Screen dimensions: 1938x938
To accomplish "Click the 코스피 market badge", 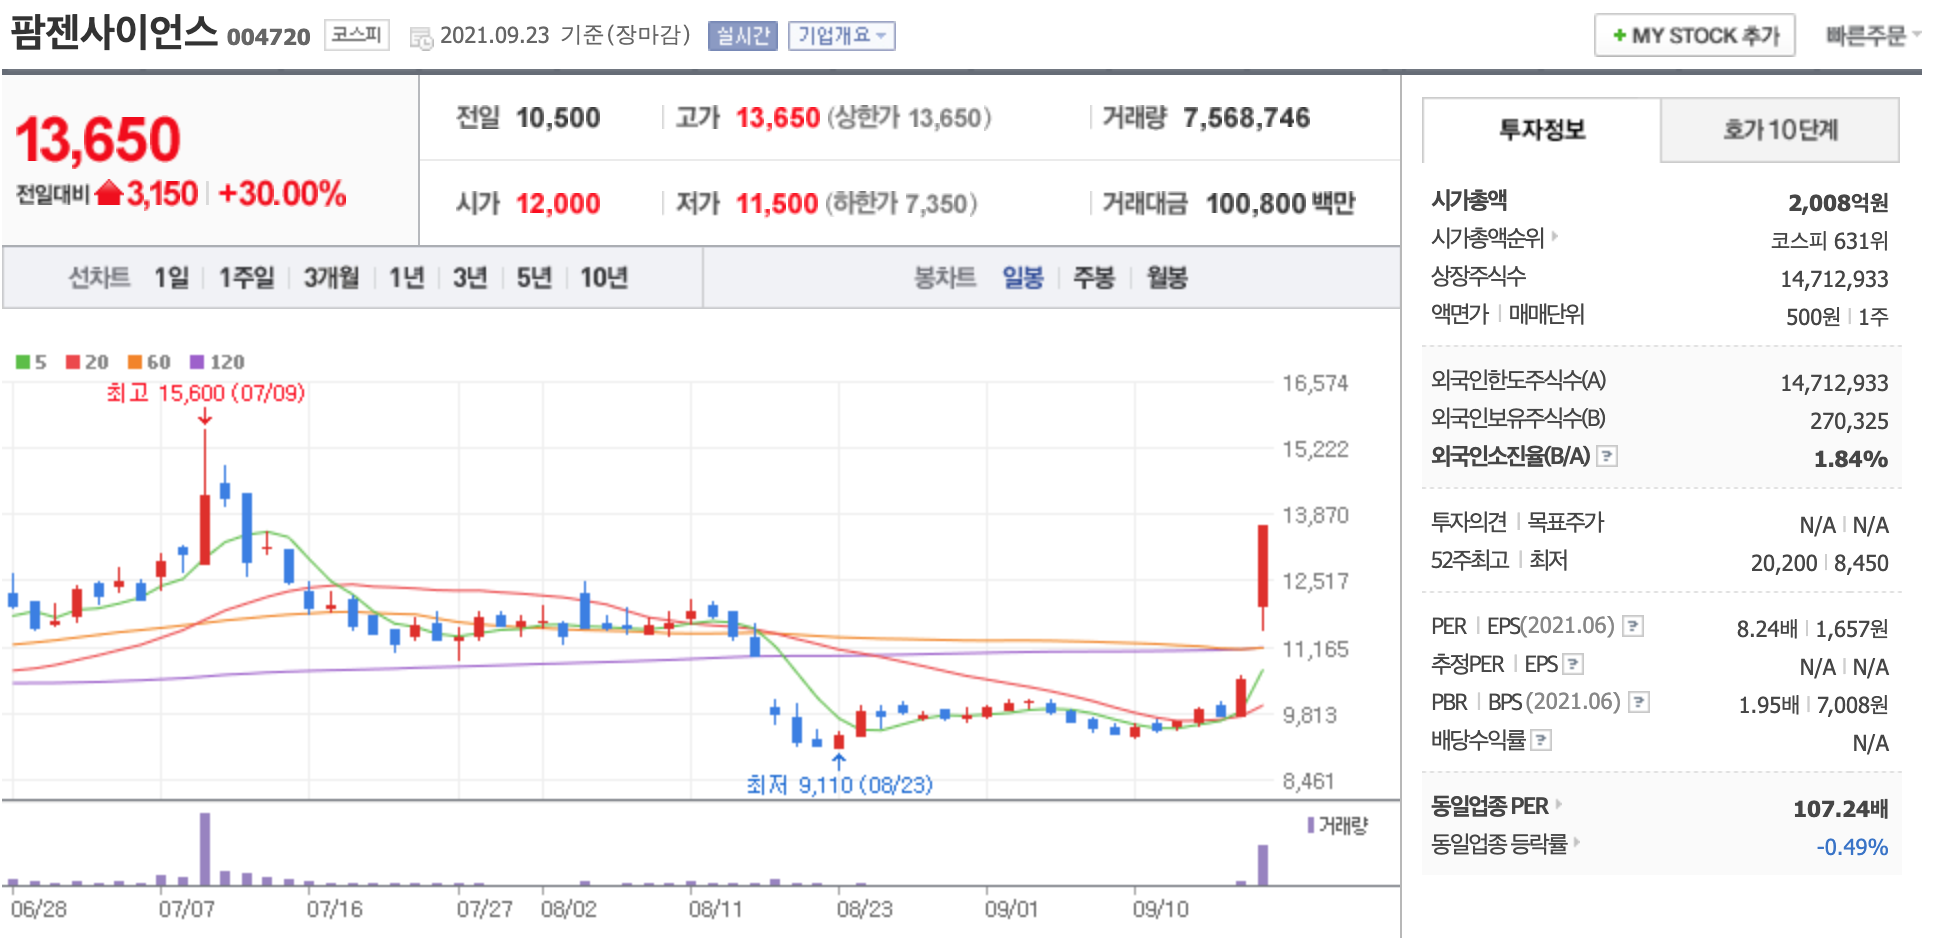I will pyautogui.click(x=357, y=35).
